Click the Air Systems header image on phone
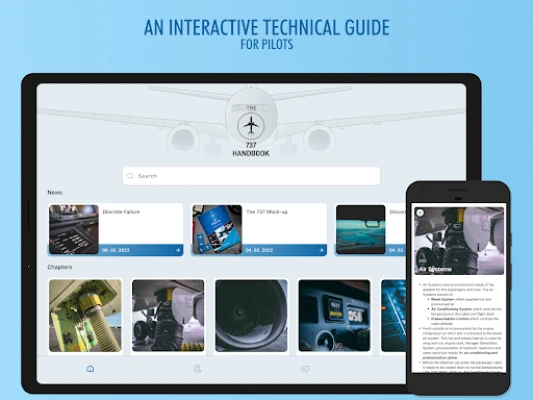This screenshot has width=533, height=400. [459, 241]
